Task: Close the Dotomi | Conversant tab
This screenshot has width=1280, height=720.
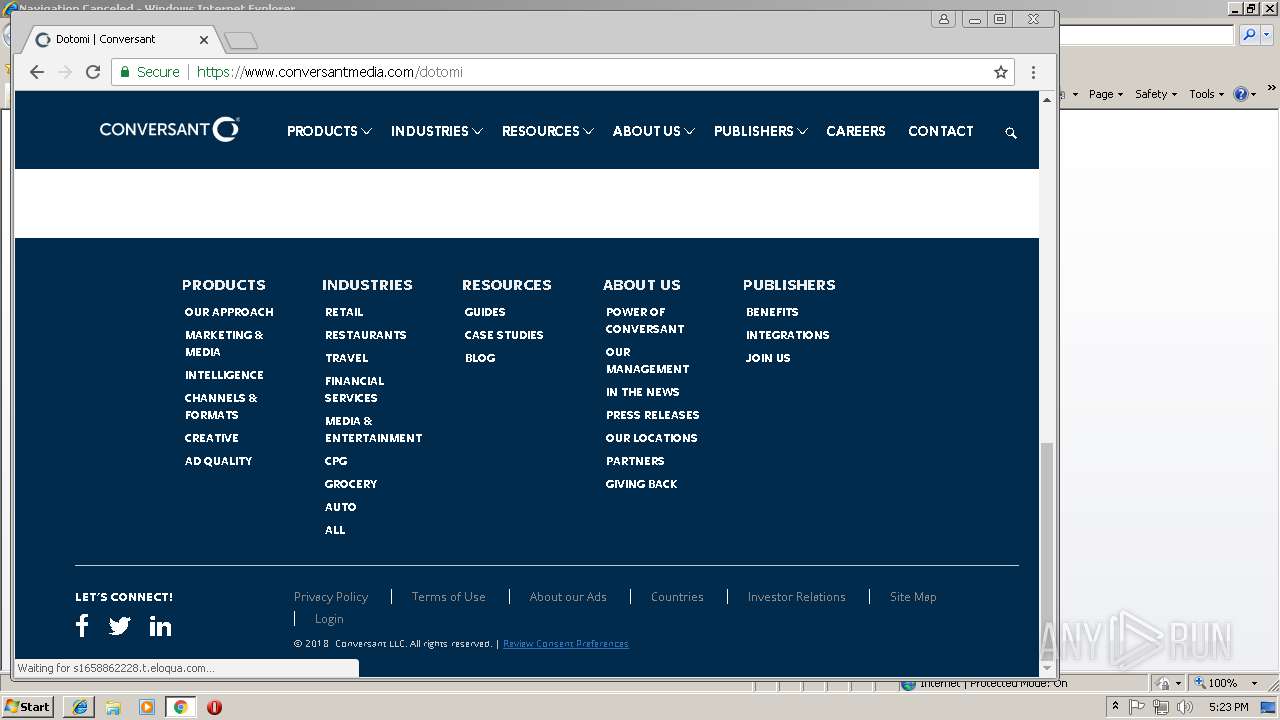Action: 204,40
